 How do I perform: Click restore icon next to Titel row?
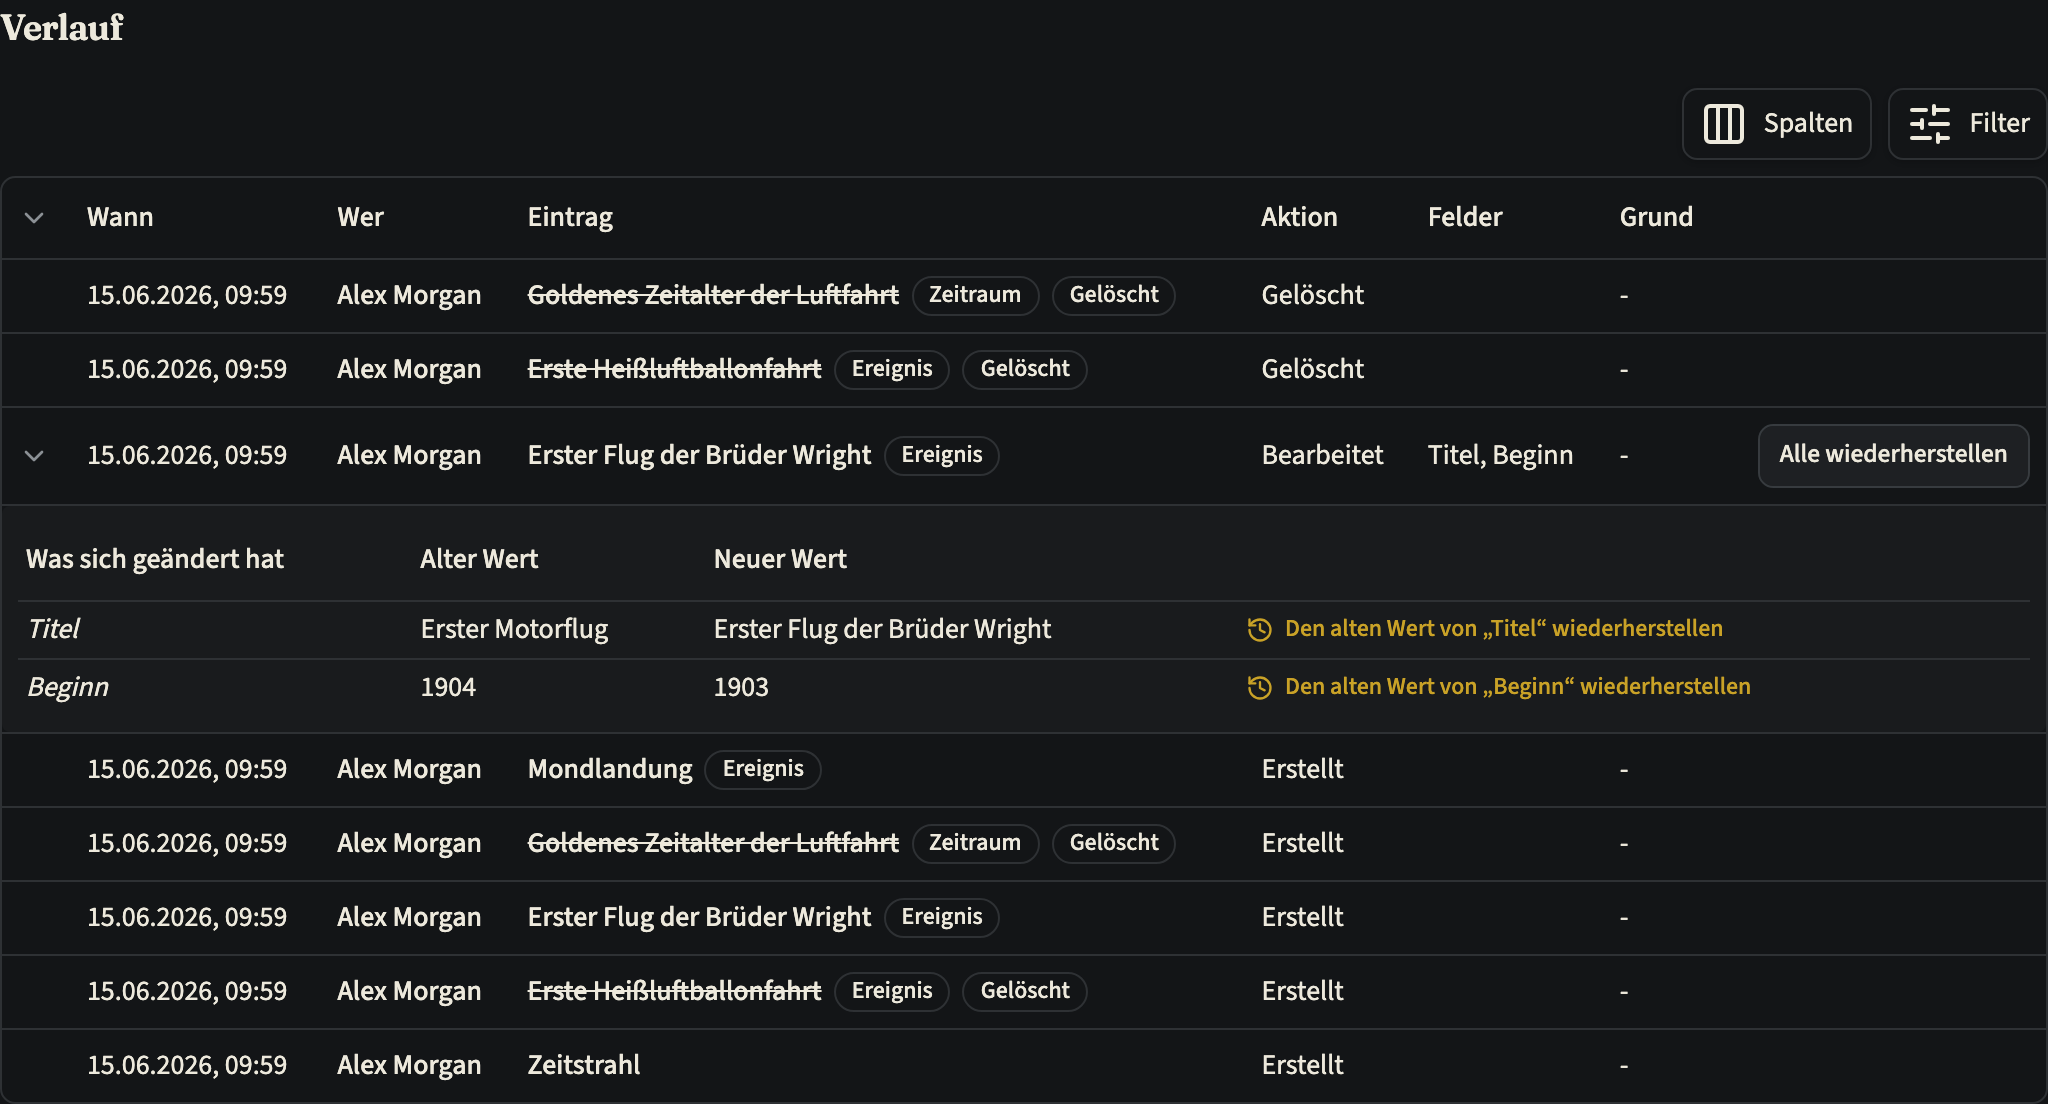point(1259,629)
